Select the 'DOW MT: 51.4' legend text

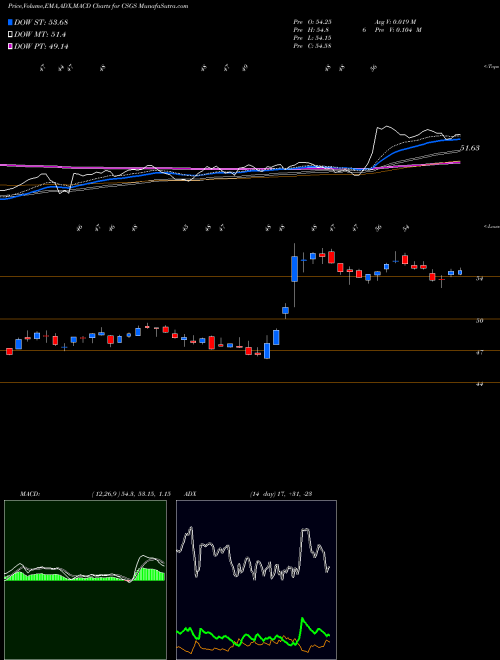pos(40,35)
